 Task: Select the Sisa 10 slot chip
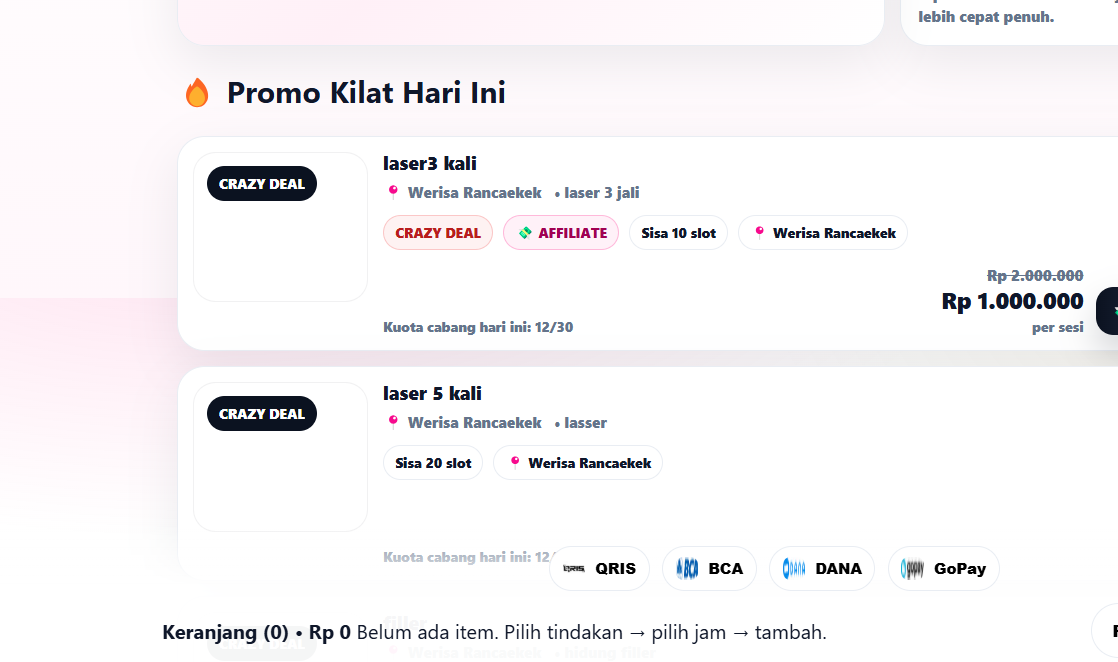click(x=678, y=233)
